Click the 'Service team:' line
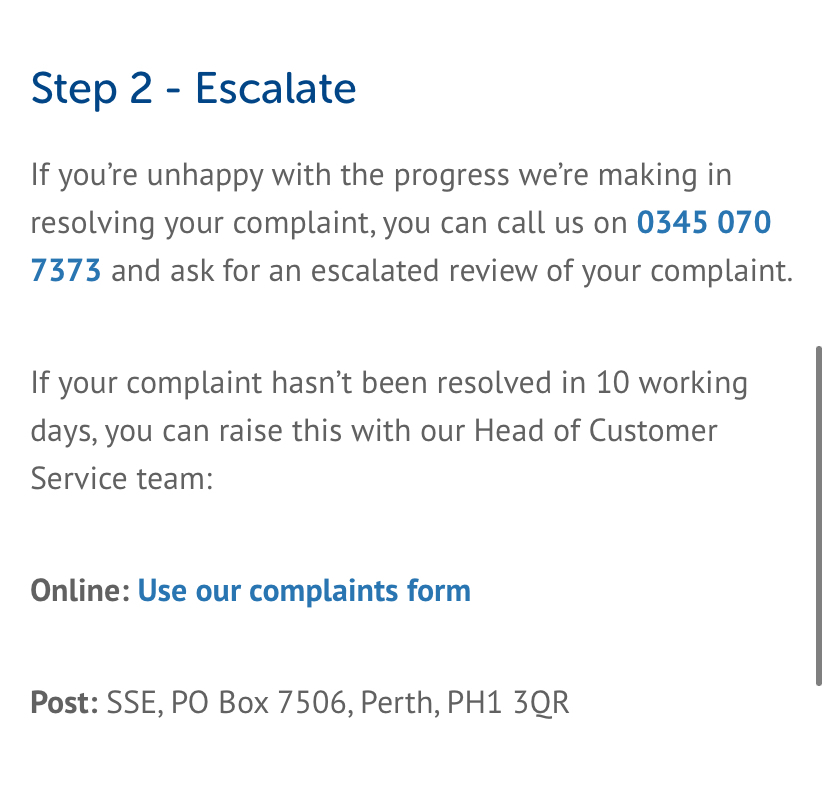The height and width of the screenshot is (786, 828). pyautogui.click(x=122, y=479)
